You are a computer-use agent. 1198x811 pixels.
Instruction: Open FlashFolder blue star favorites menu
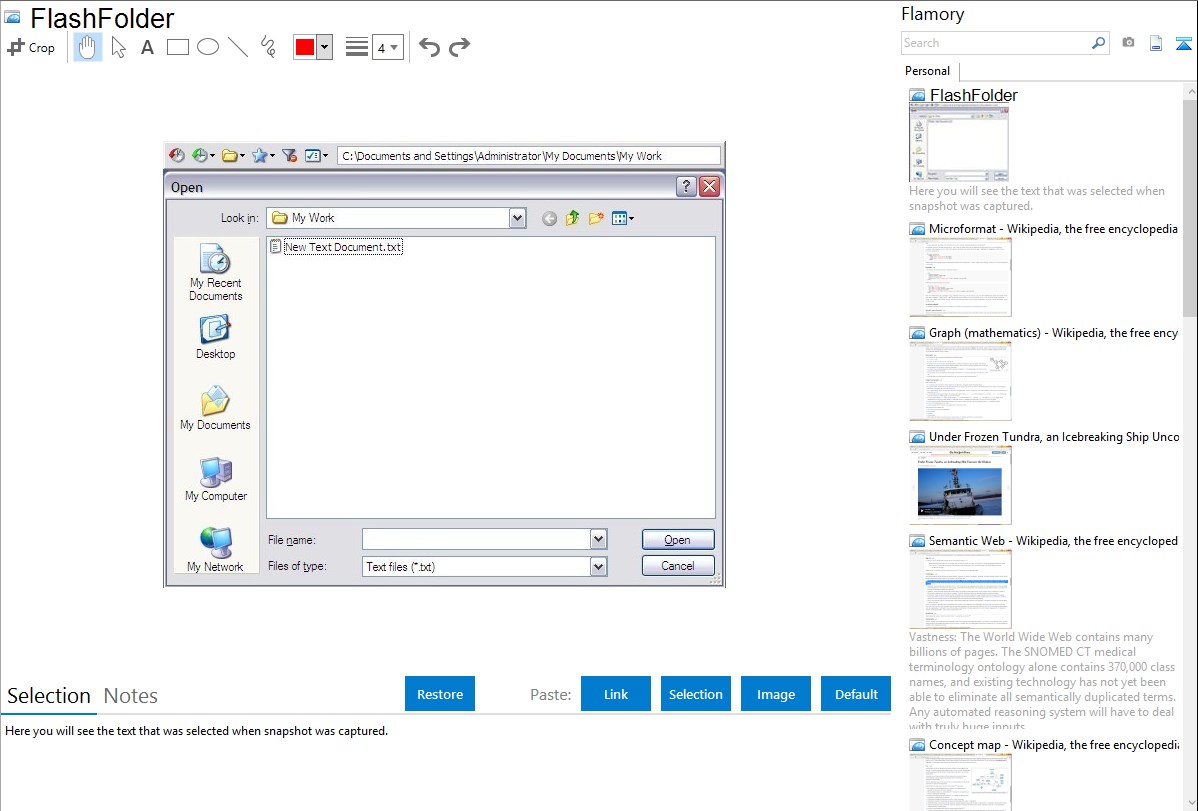[x=264, y=155]
